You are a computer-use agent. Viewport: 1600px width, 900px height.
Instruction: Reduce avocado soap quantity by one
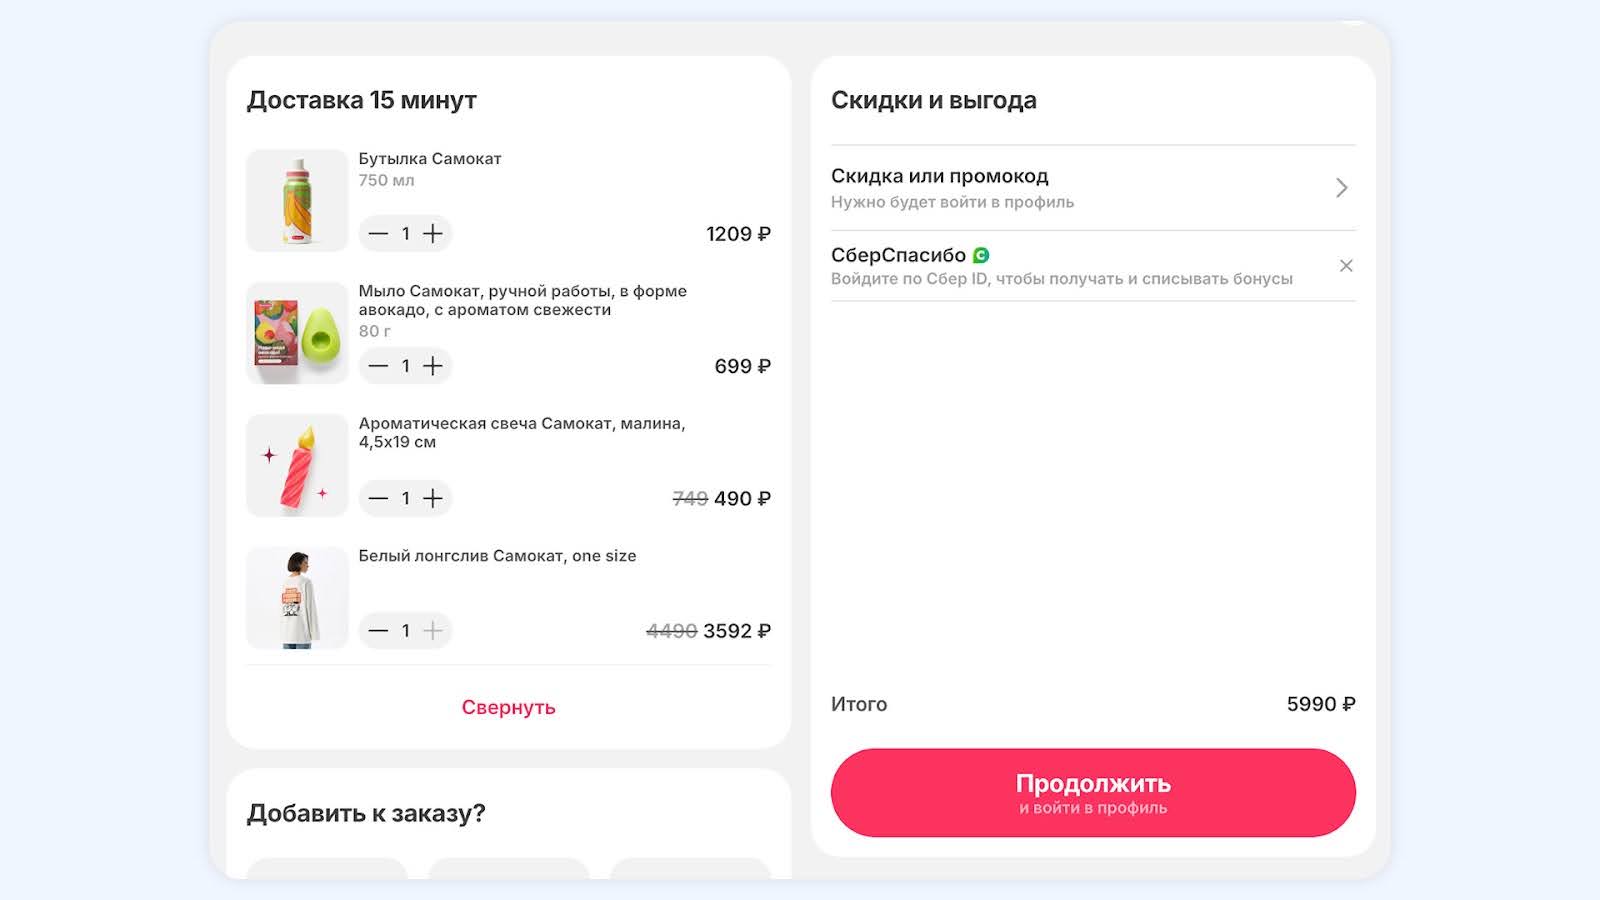(378, 366)
